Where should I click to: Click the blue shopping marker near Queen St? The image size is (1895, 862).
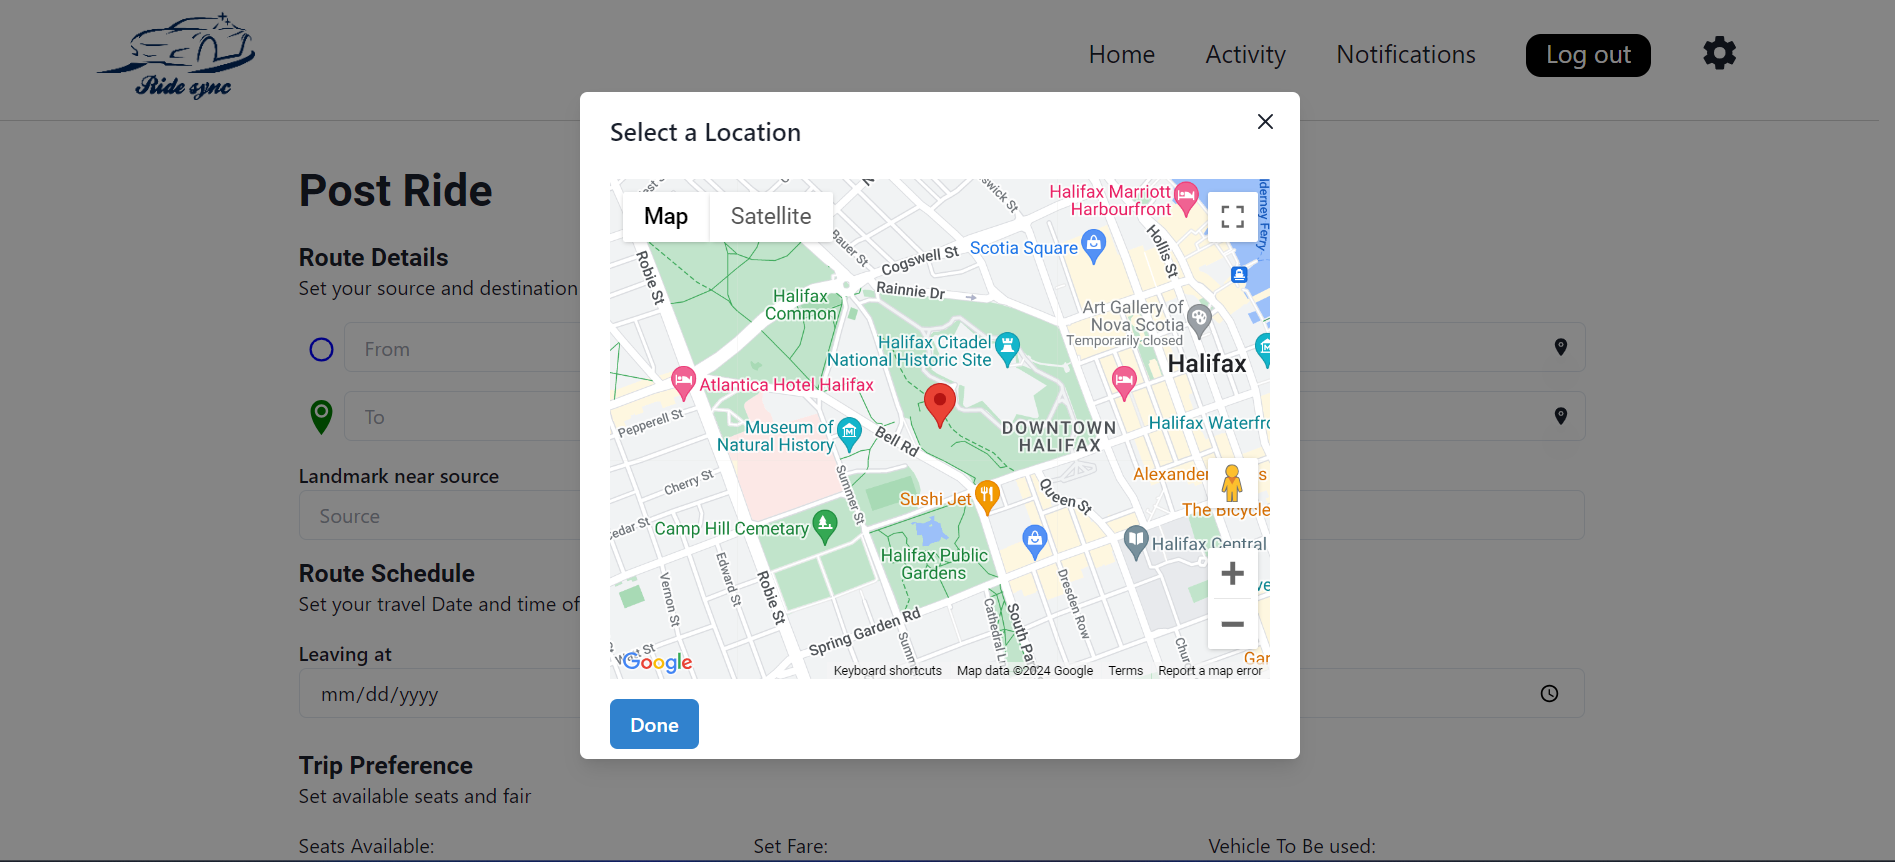(x=1035, y=542)
